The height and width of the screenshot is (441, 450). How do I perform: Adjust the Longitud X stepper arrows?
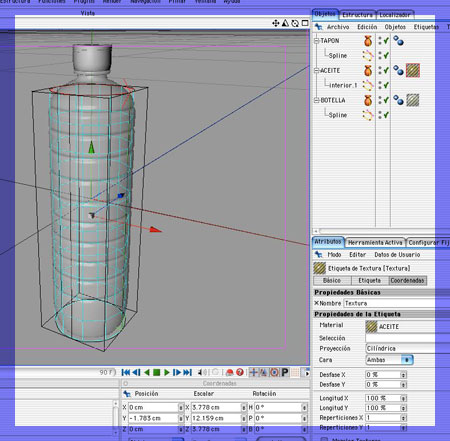[403, 398]
